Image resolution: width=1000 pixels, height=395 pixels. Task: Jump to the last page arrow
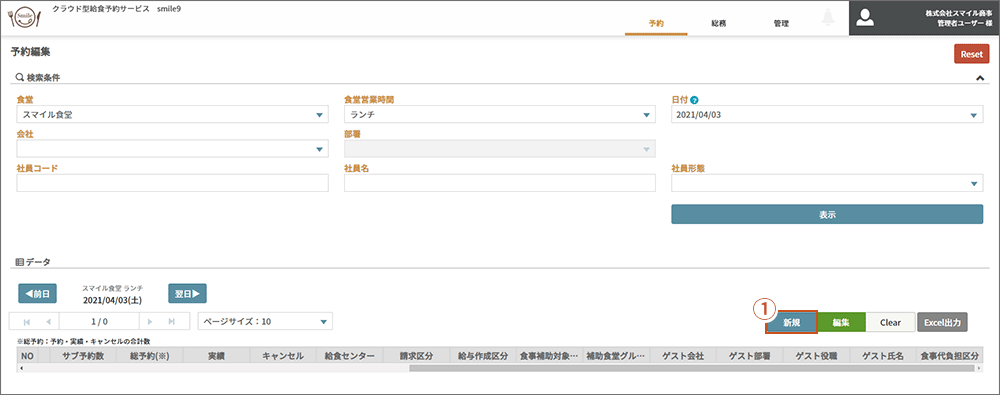[172, 322]
